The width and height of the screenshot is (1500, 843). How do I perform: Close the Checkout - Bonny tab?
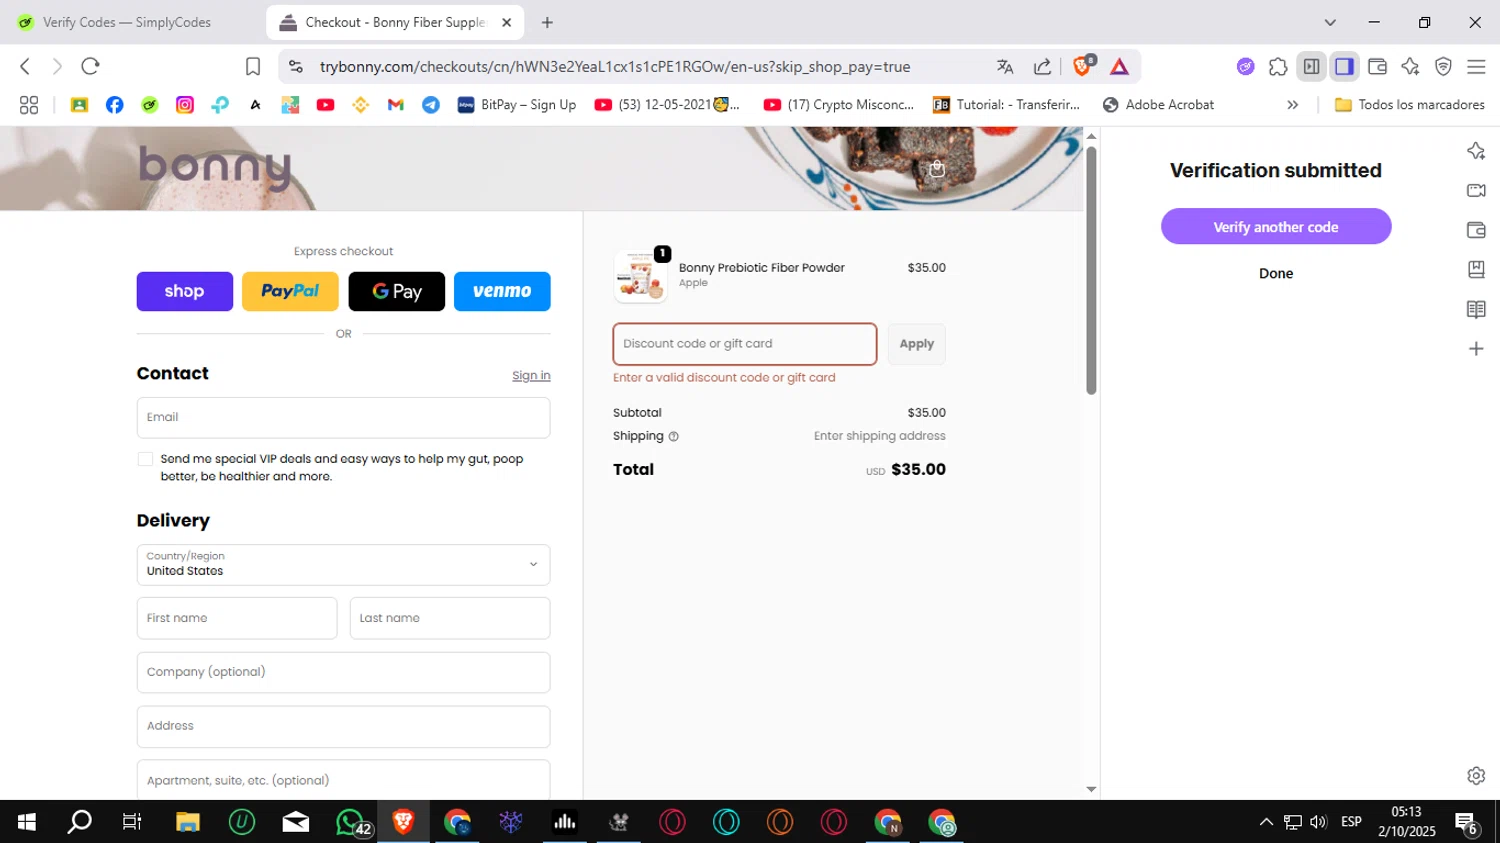click(x=506, y=22)
